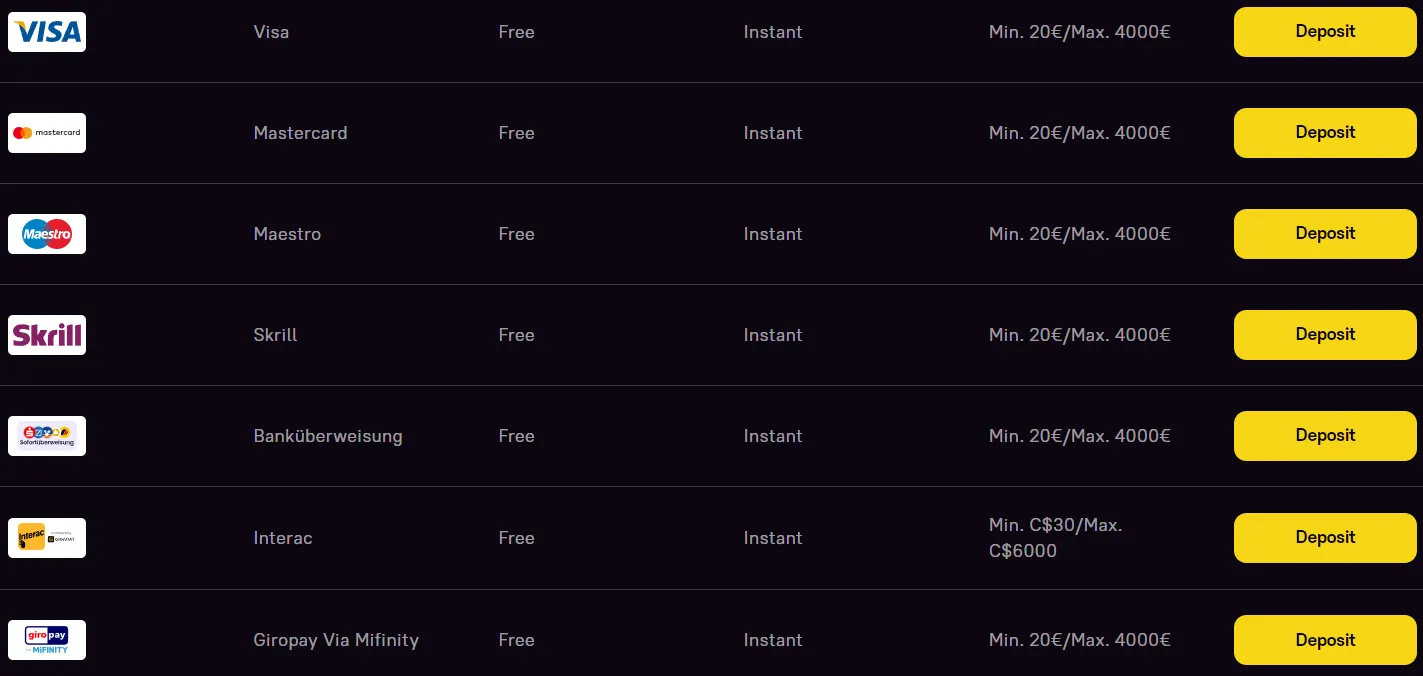The image size is (1423, 676).
Task: Click the Giropay Via Mifinity label
Action: [x=336, y=640]
